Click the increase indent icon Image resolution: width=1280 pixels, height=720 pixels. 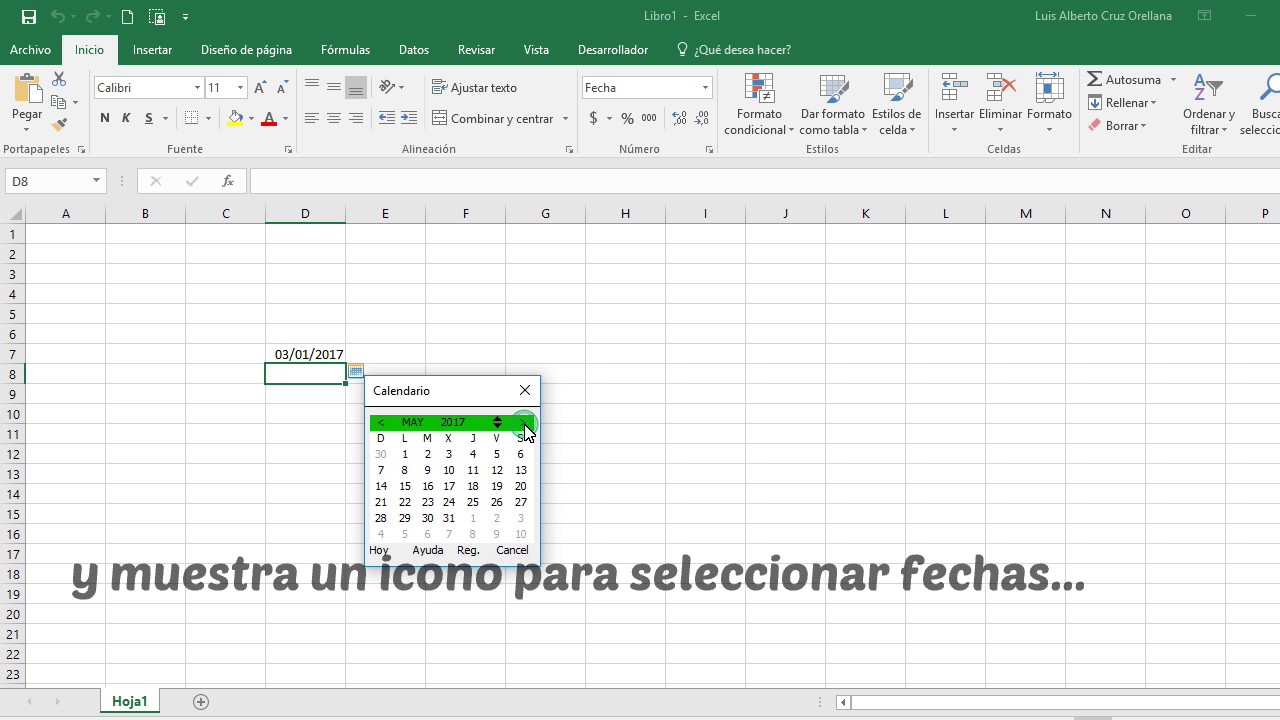pos(409,118)
